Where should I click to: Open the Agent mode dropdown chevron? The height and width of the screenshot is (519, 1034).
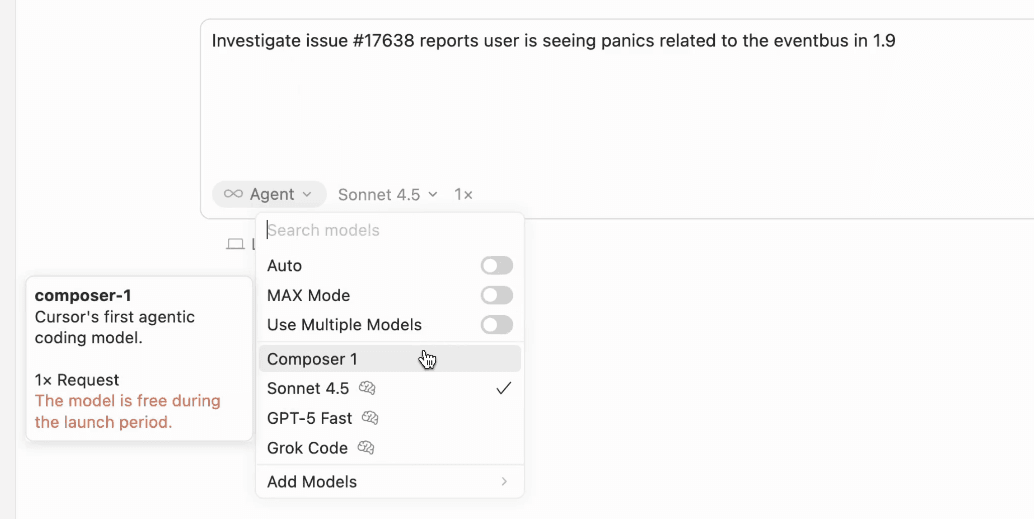(x=307, y=194)
